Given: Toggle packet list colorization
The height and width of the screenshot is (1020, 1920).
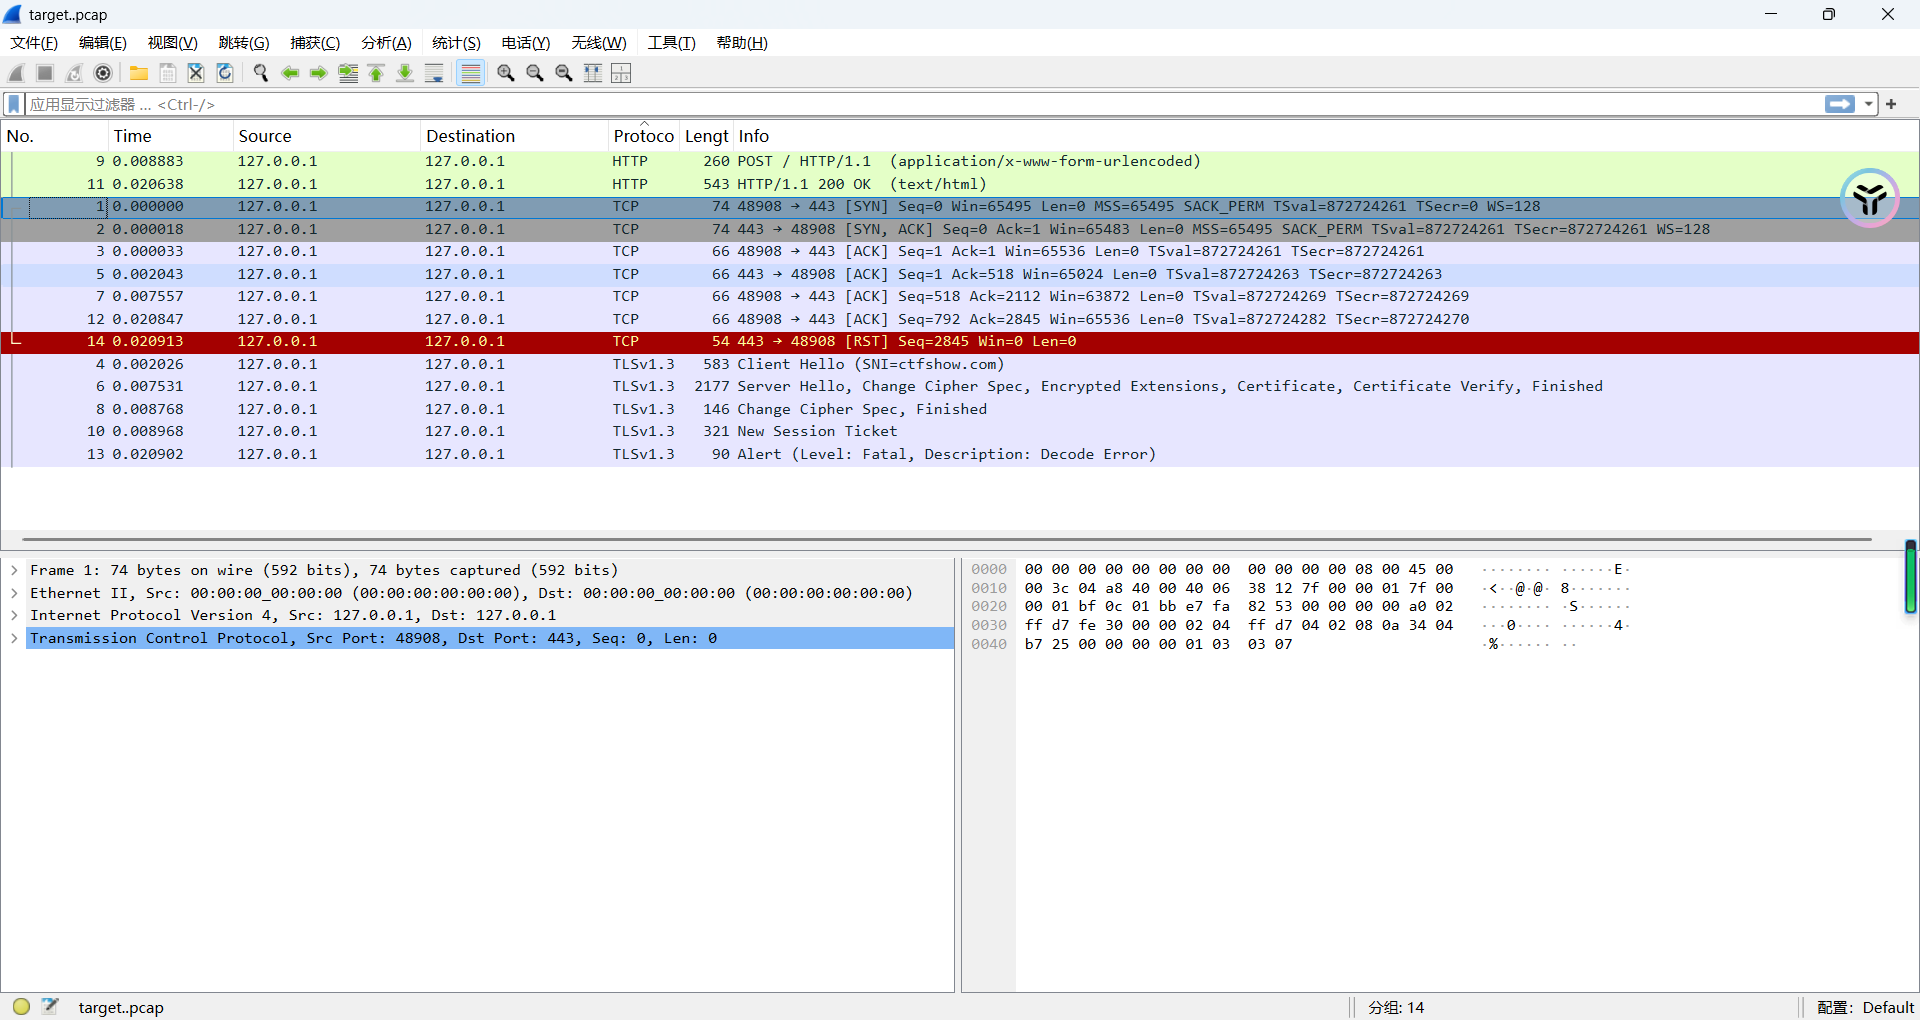Looking at the screenshot, I should point(470,73).
